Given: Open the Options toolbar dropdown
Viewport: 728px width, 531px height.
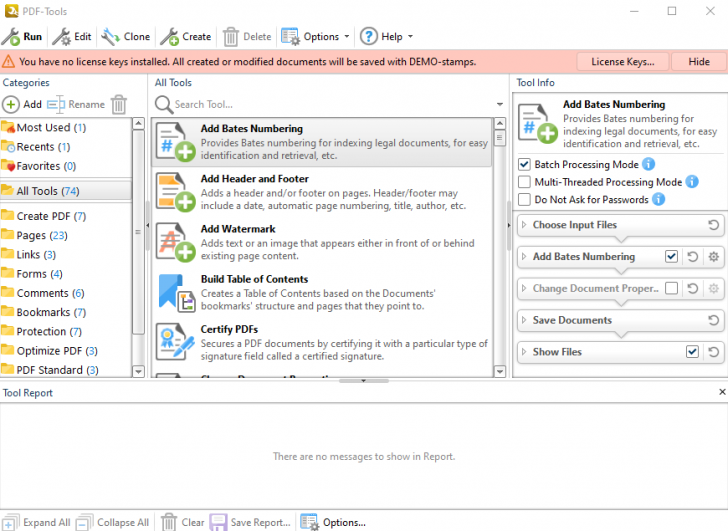Looking at the screenshot, I should (315, 37).
